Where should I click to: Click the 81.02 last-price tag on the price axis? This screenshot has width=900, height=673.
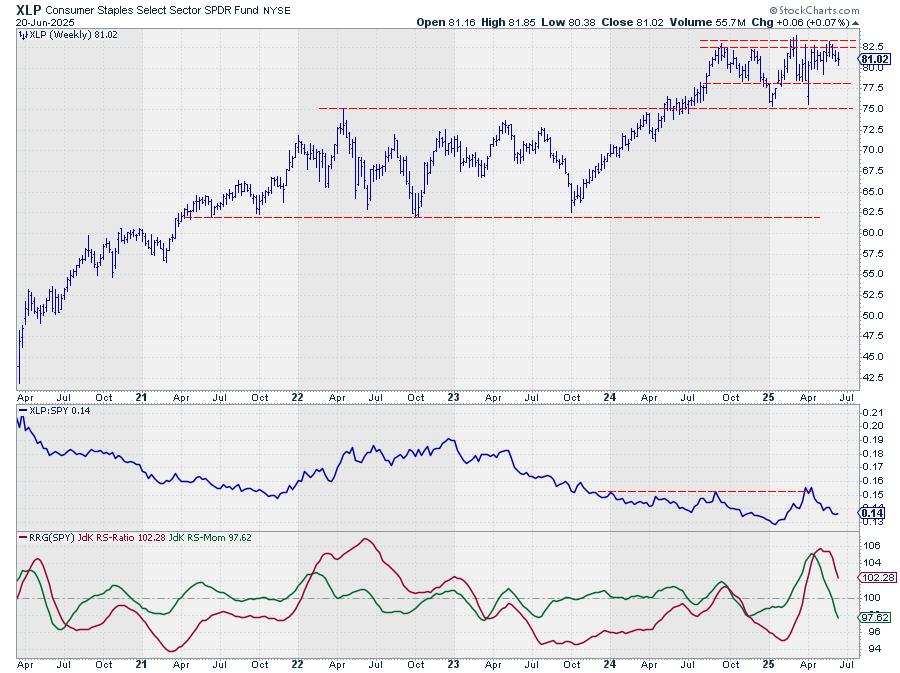[x=875, y=59]
